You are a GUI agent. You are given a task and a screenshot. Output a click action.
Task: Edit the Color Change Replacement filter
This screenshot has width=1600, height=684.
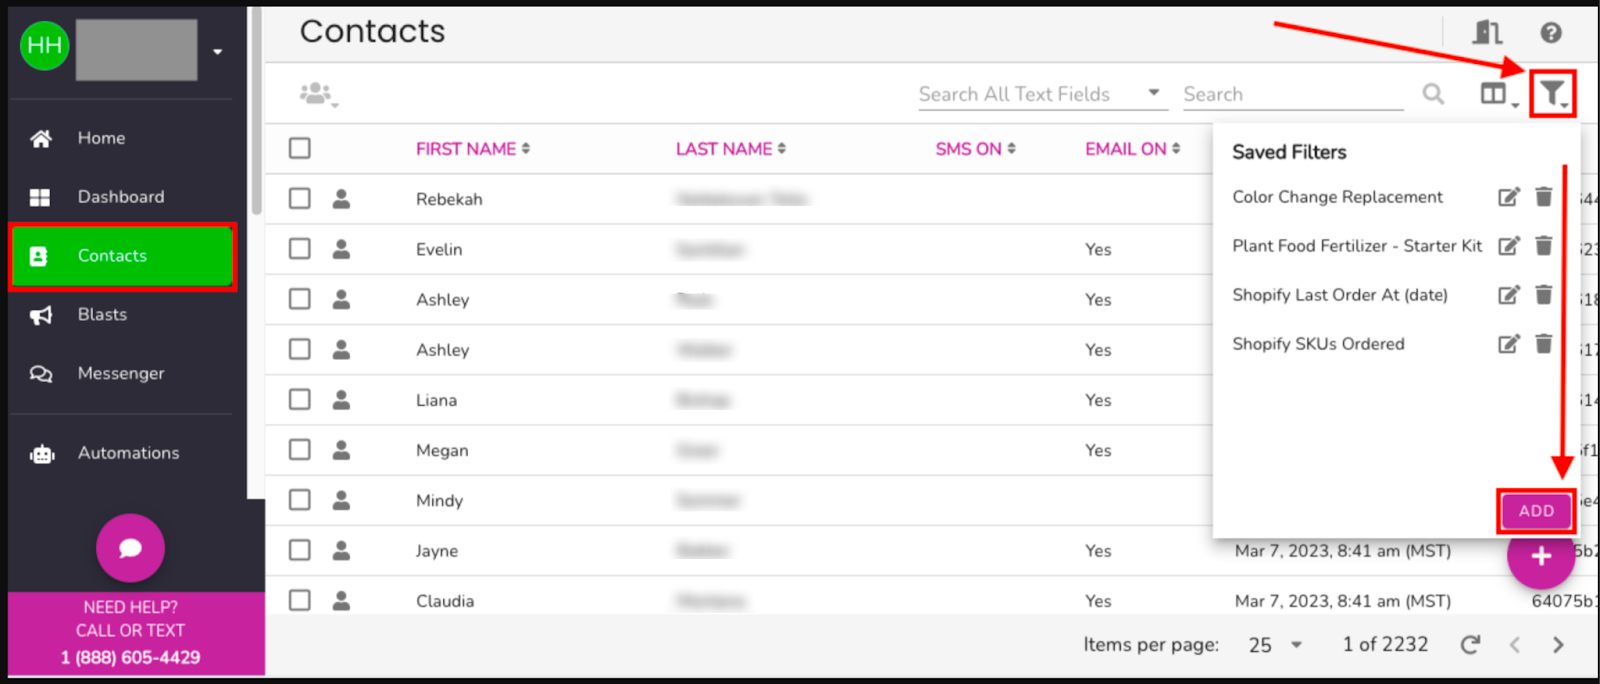click(1509, 197)
